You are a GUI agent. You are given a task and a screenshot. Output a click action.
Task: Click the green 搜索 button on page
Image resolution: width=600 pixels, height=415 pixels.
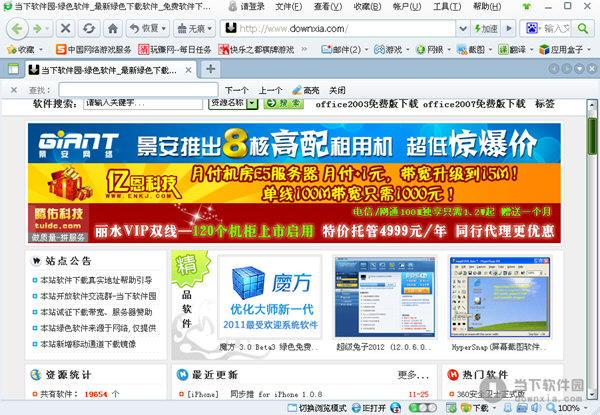pyautogui.click(x=284, y=103)
